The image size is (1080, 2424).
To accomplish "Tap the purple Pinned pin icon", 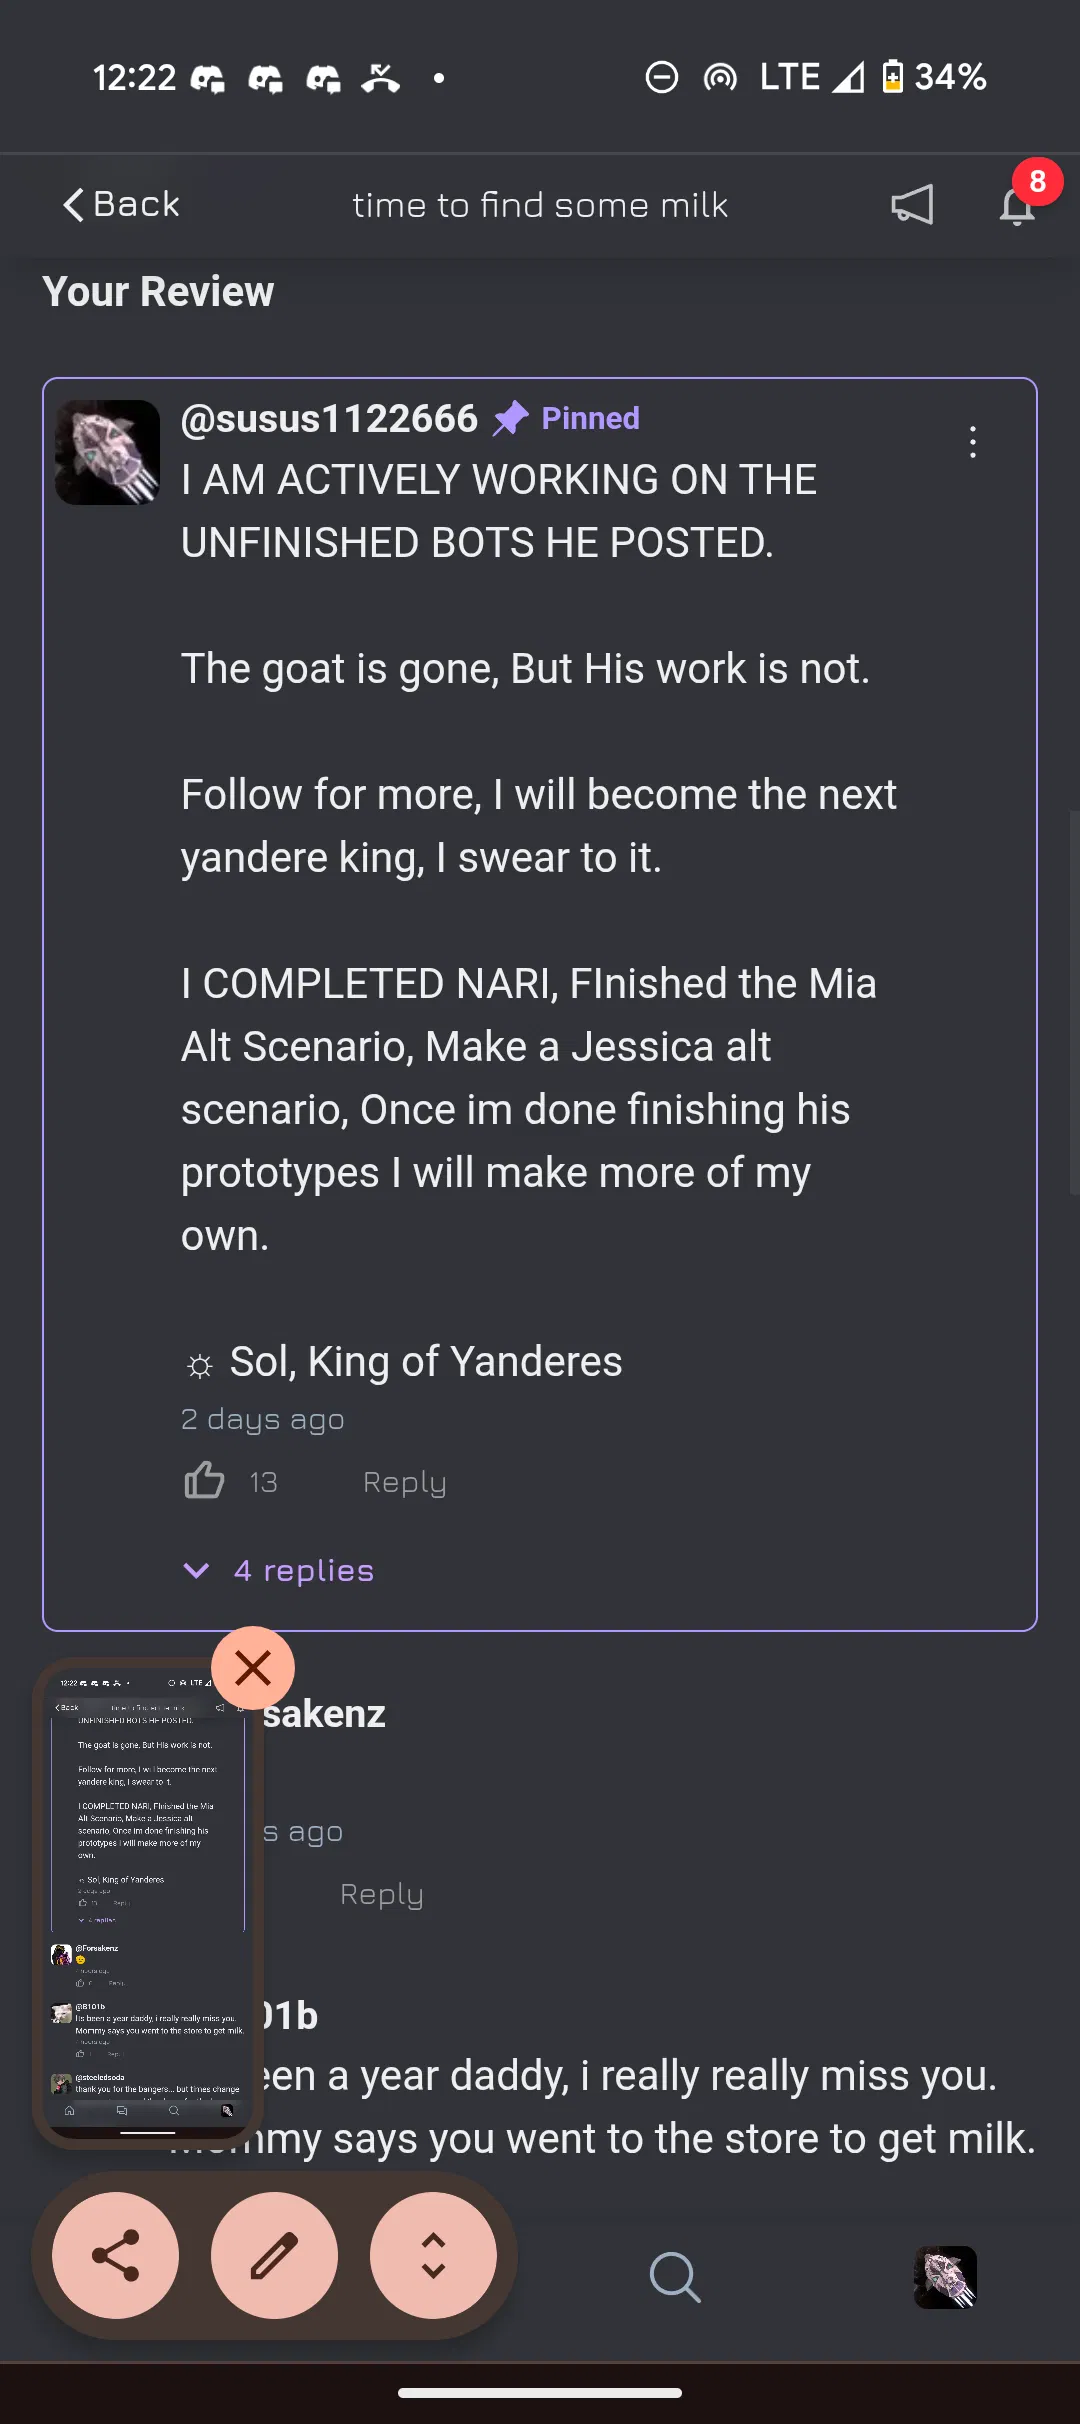I will click(511, 418).
